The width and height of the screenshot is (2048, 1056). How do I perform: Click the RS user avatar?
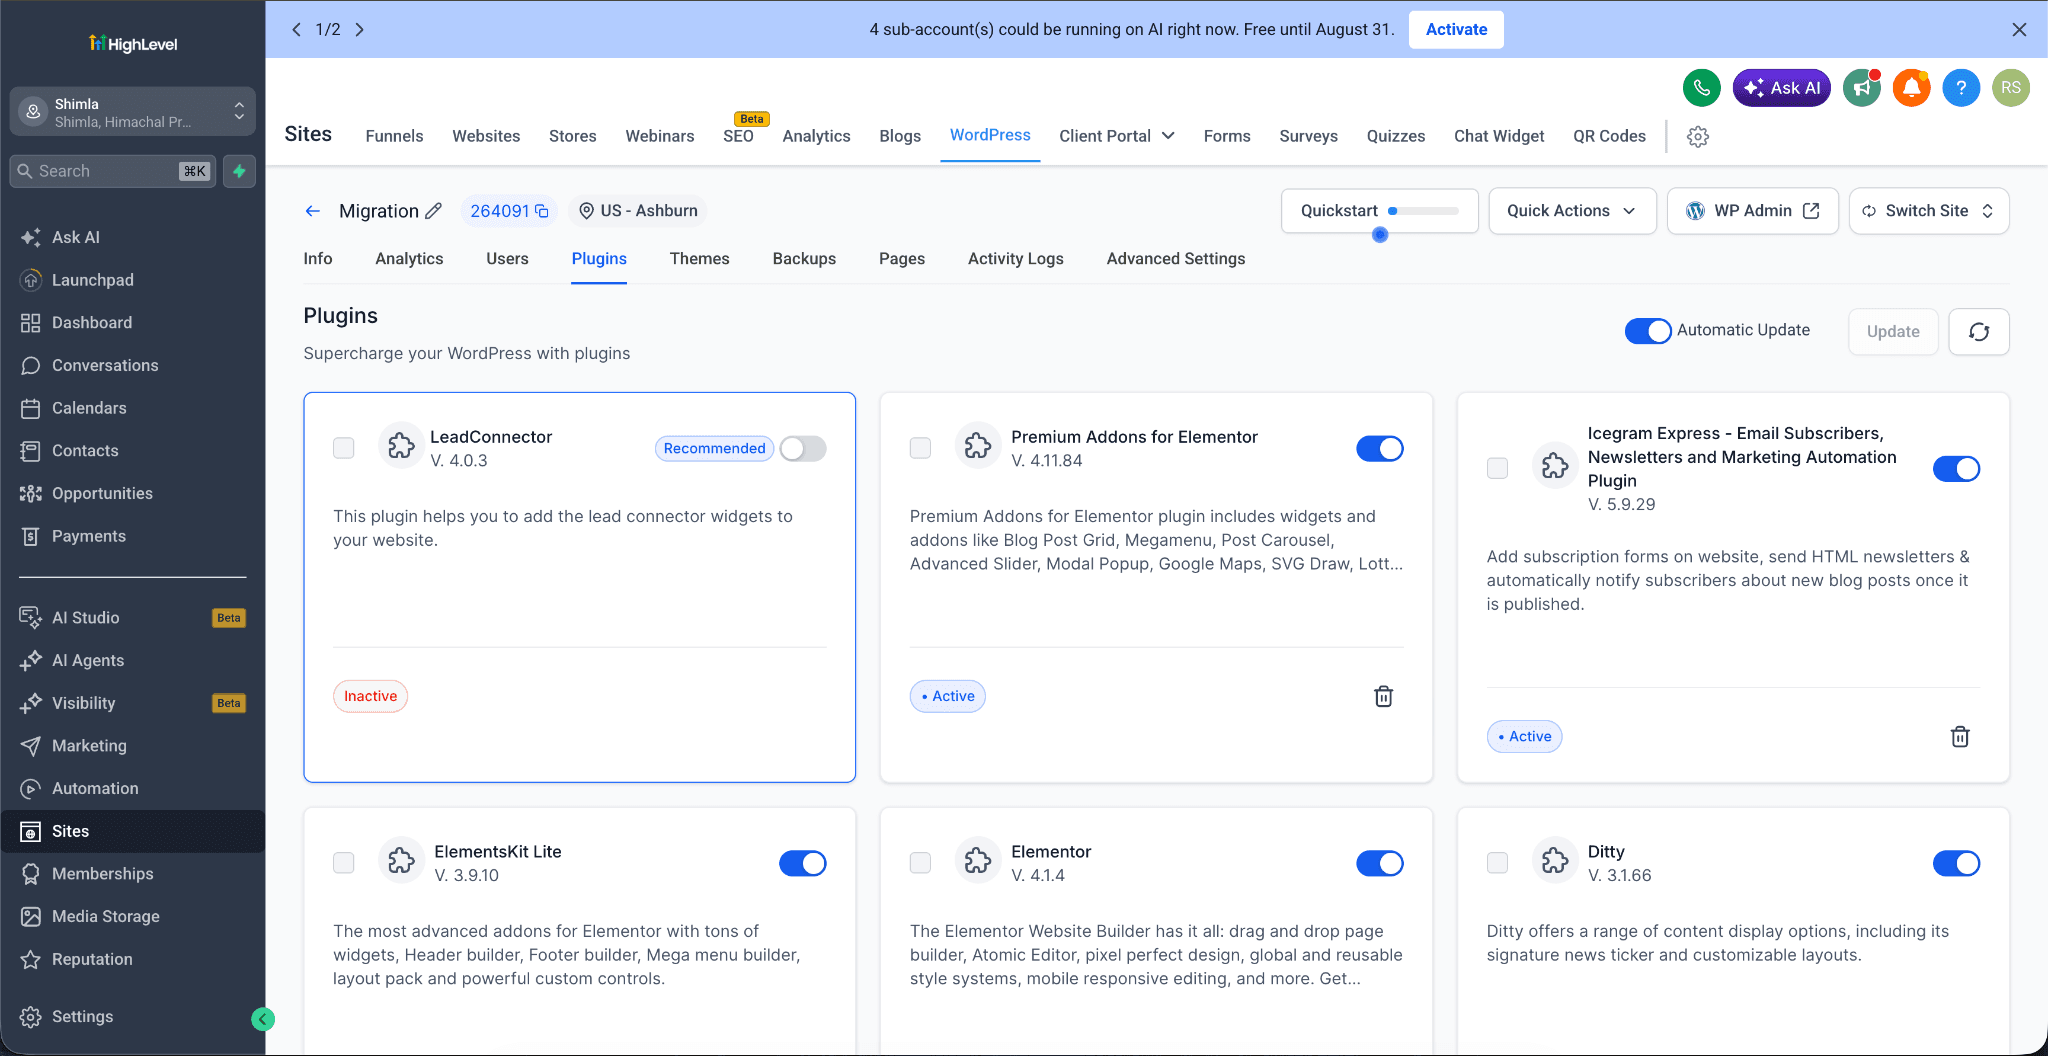2011,88
